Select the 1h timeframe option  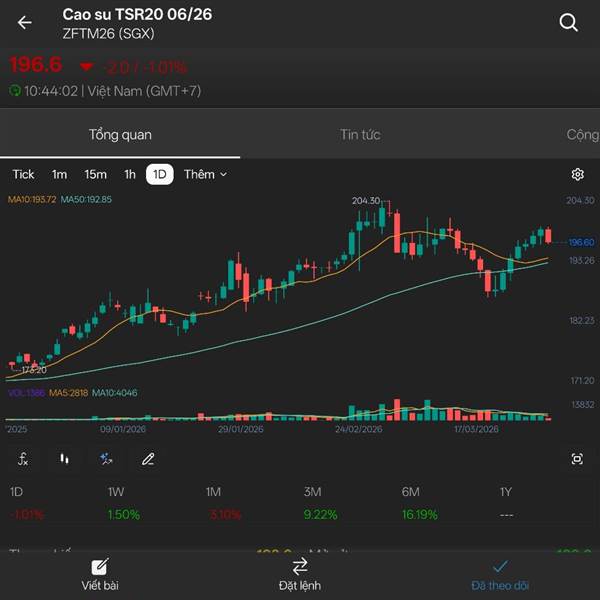130,174
